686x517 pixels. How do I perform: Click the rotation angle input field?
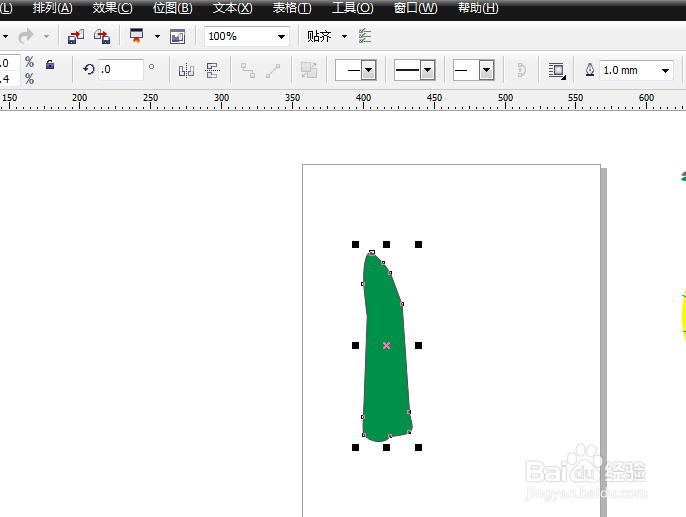pos(121,70)
